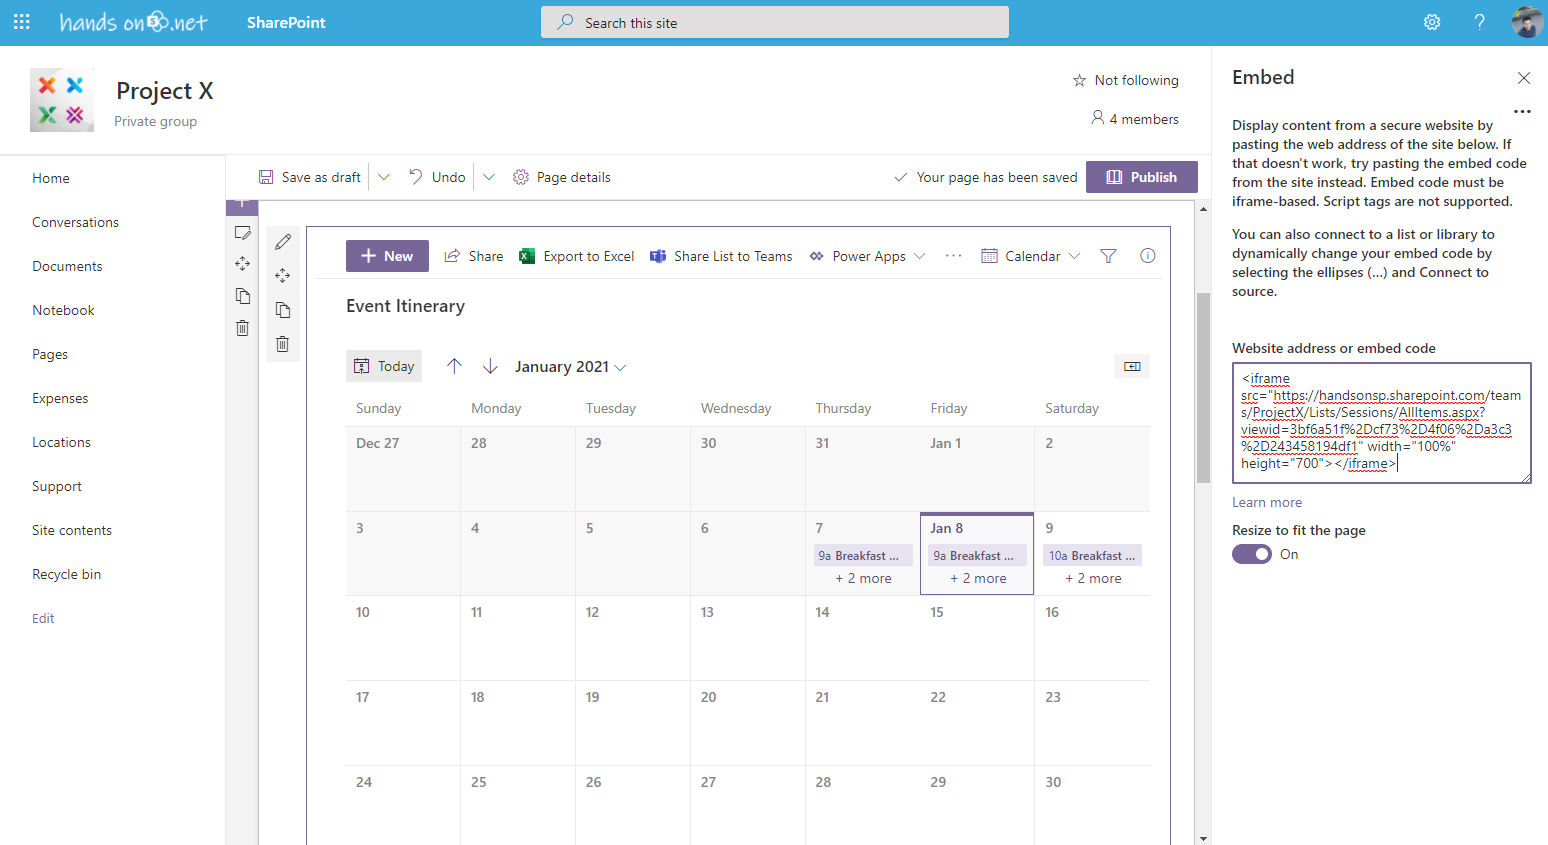Image resolution: width=1548 pixels, height=845 pixels.
Task: Open the settings gear in header
Action: (x=1432, y=22)
